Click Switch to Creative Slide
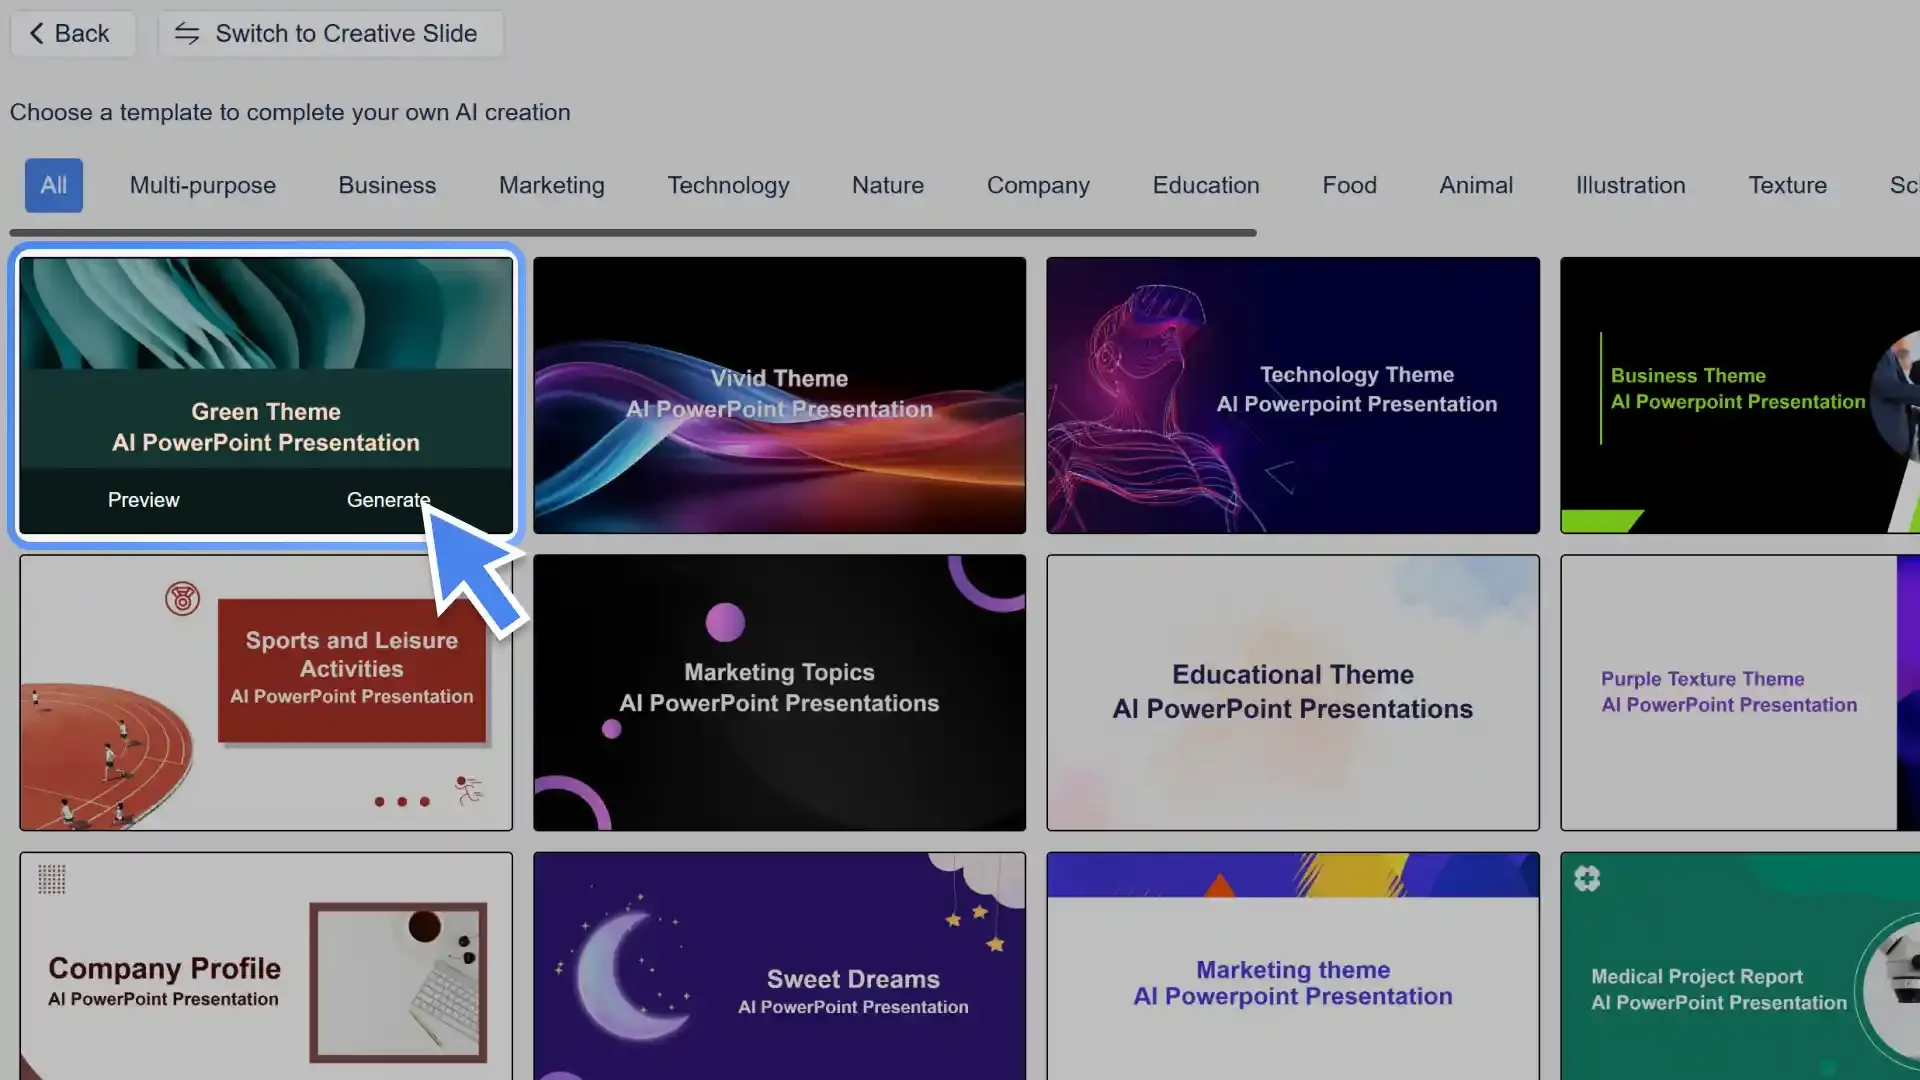Viewport: 1920px width, 1080px height. point(330,33)
